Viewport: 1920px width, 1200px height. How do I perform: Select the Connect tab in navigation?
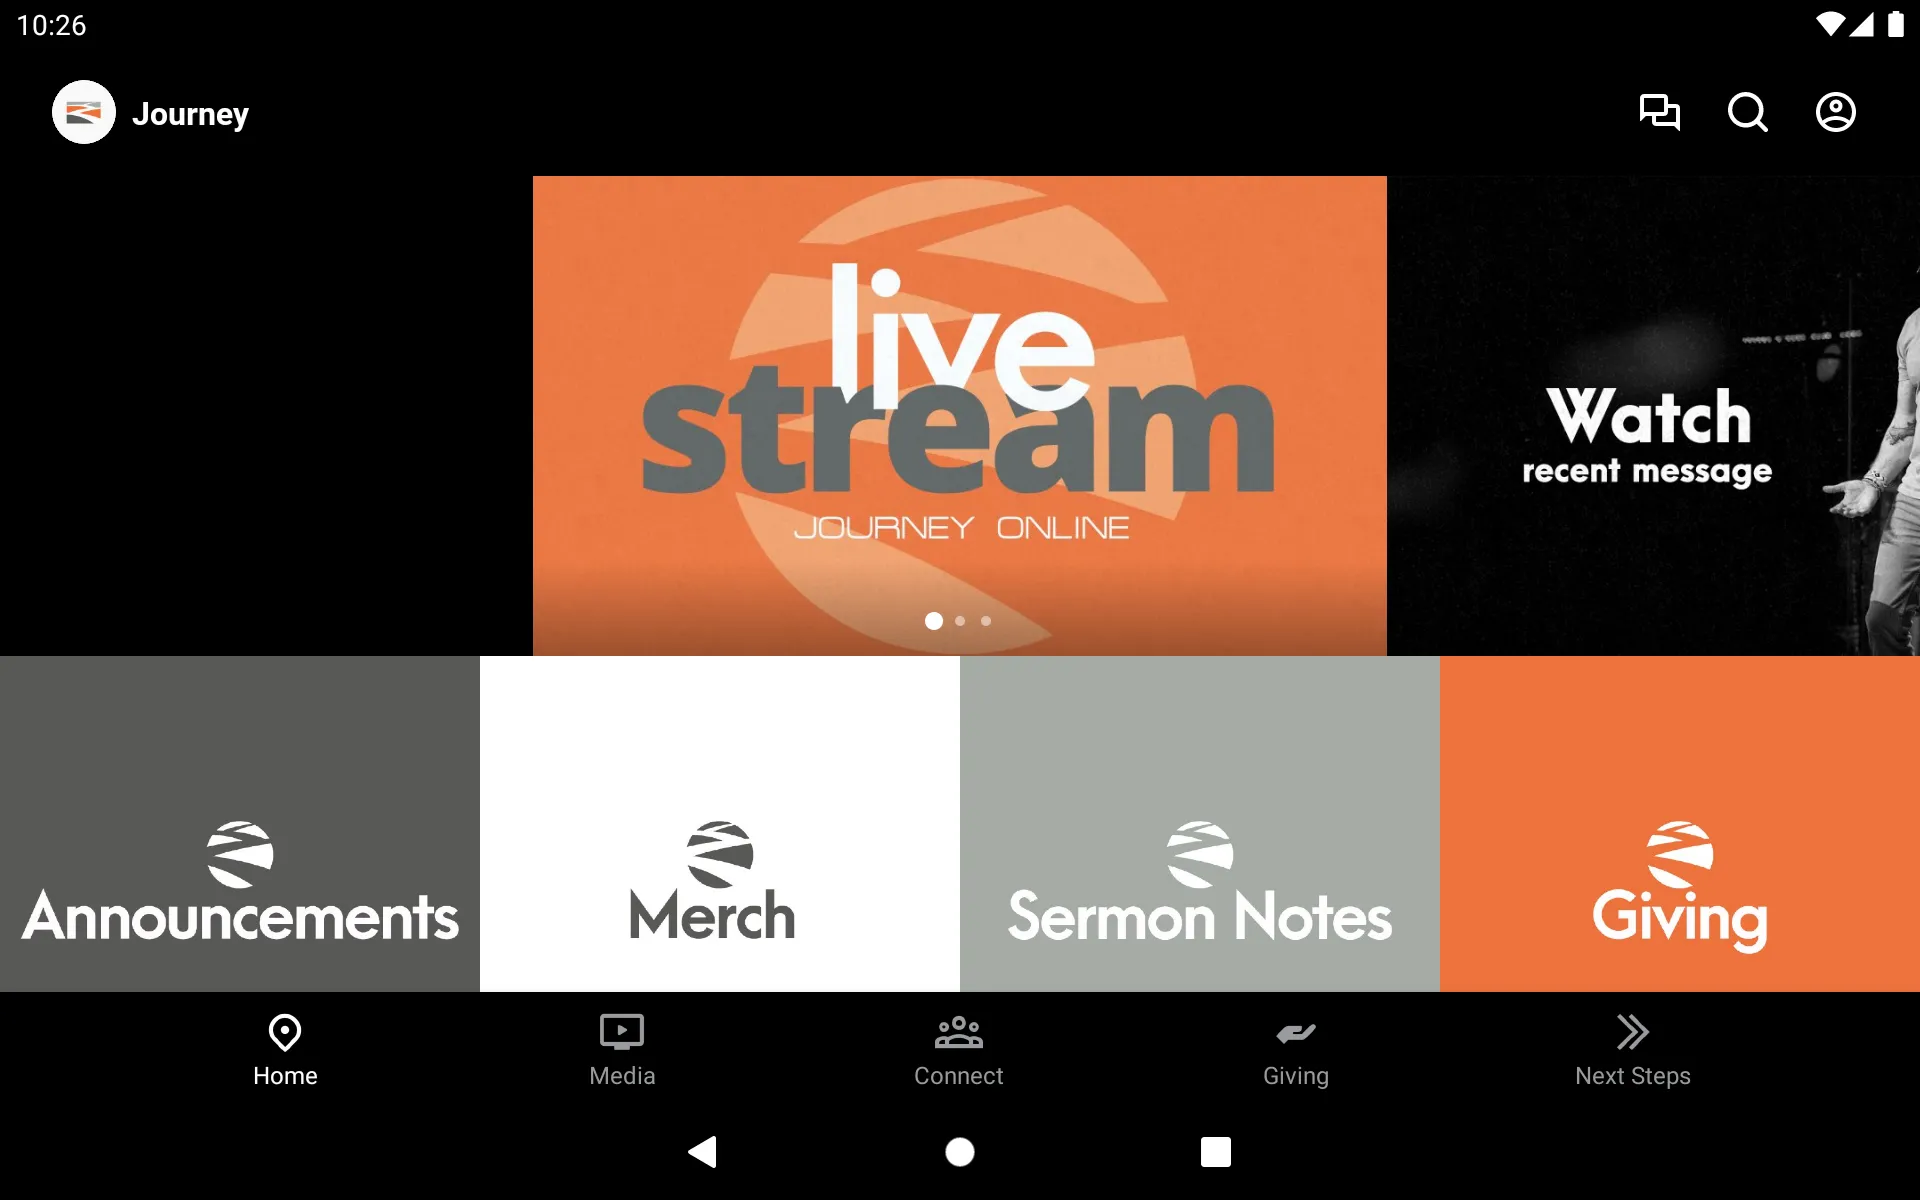click(x=959, y=1049)
